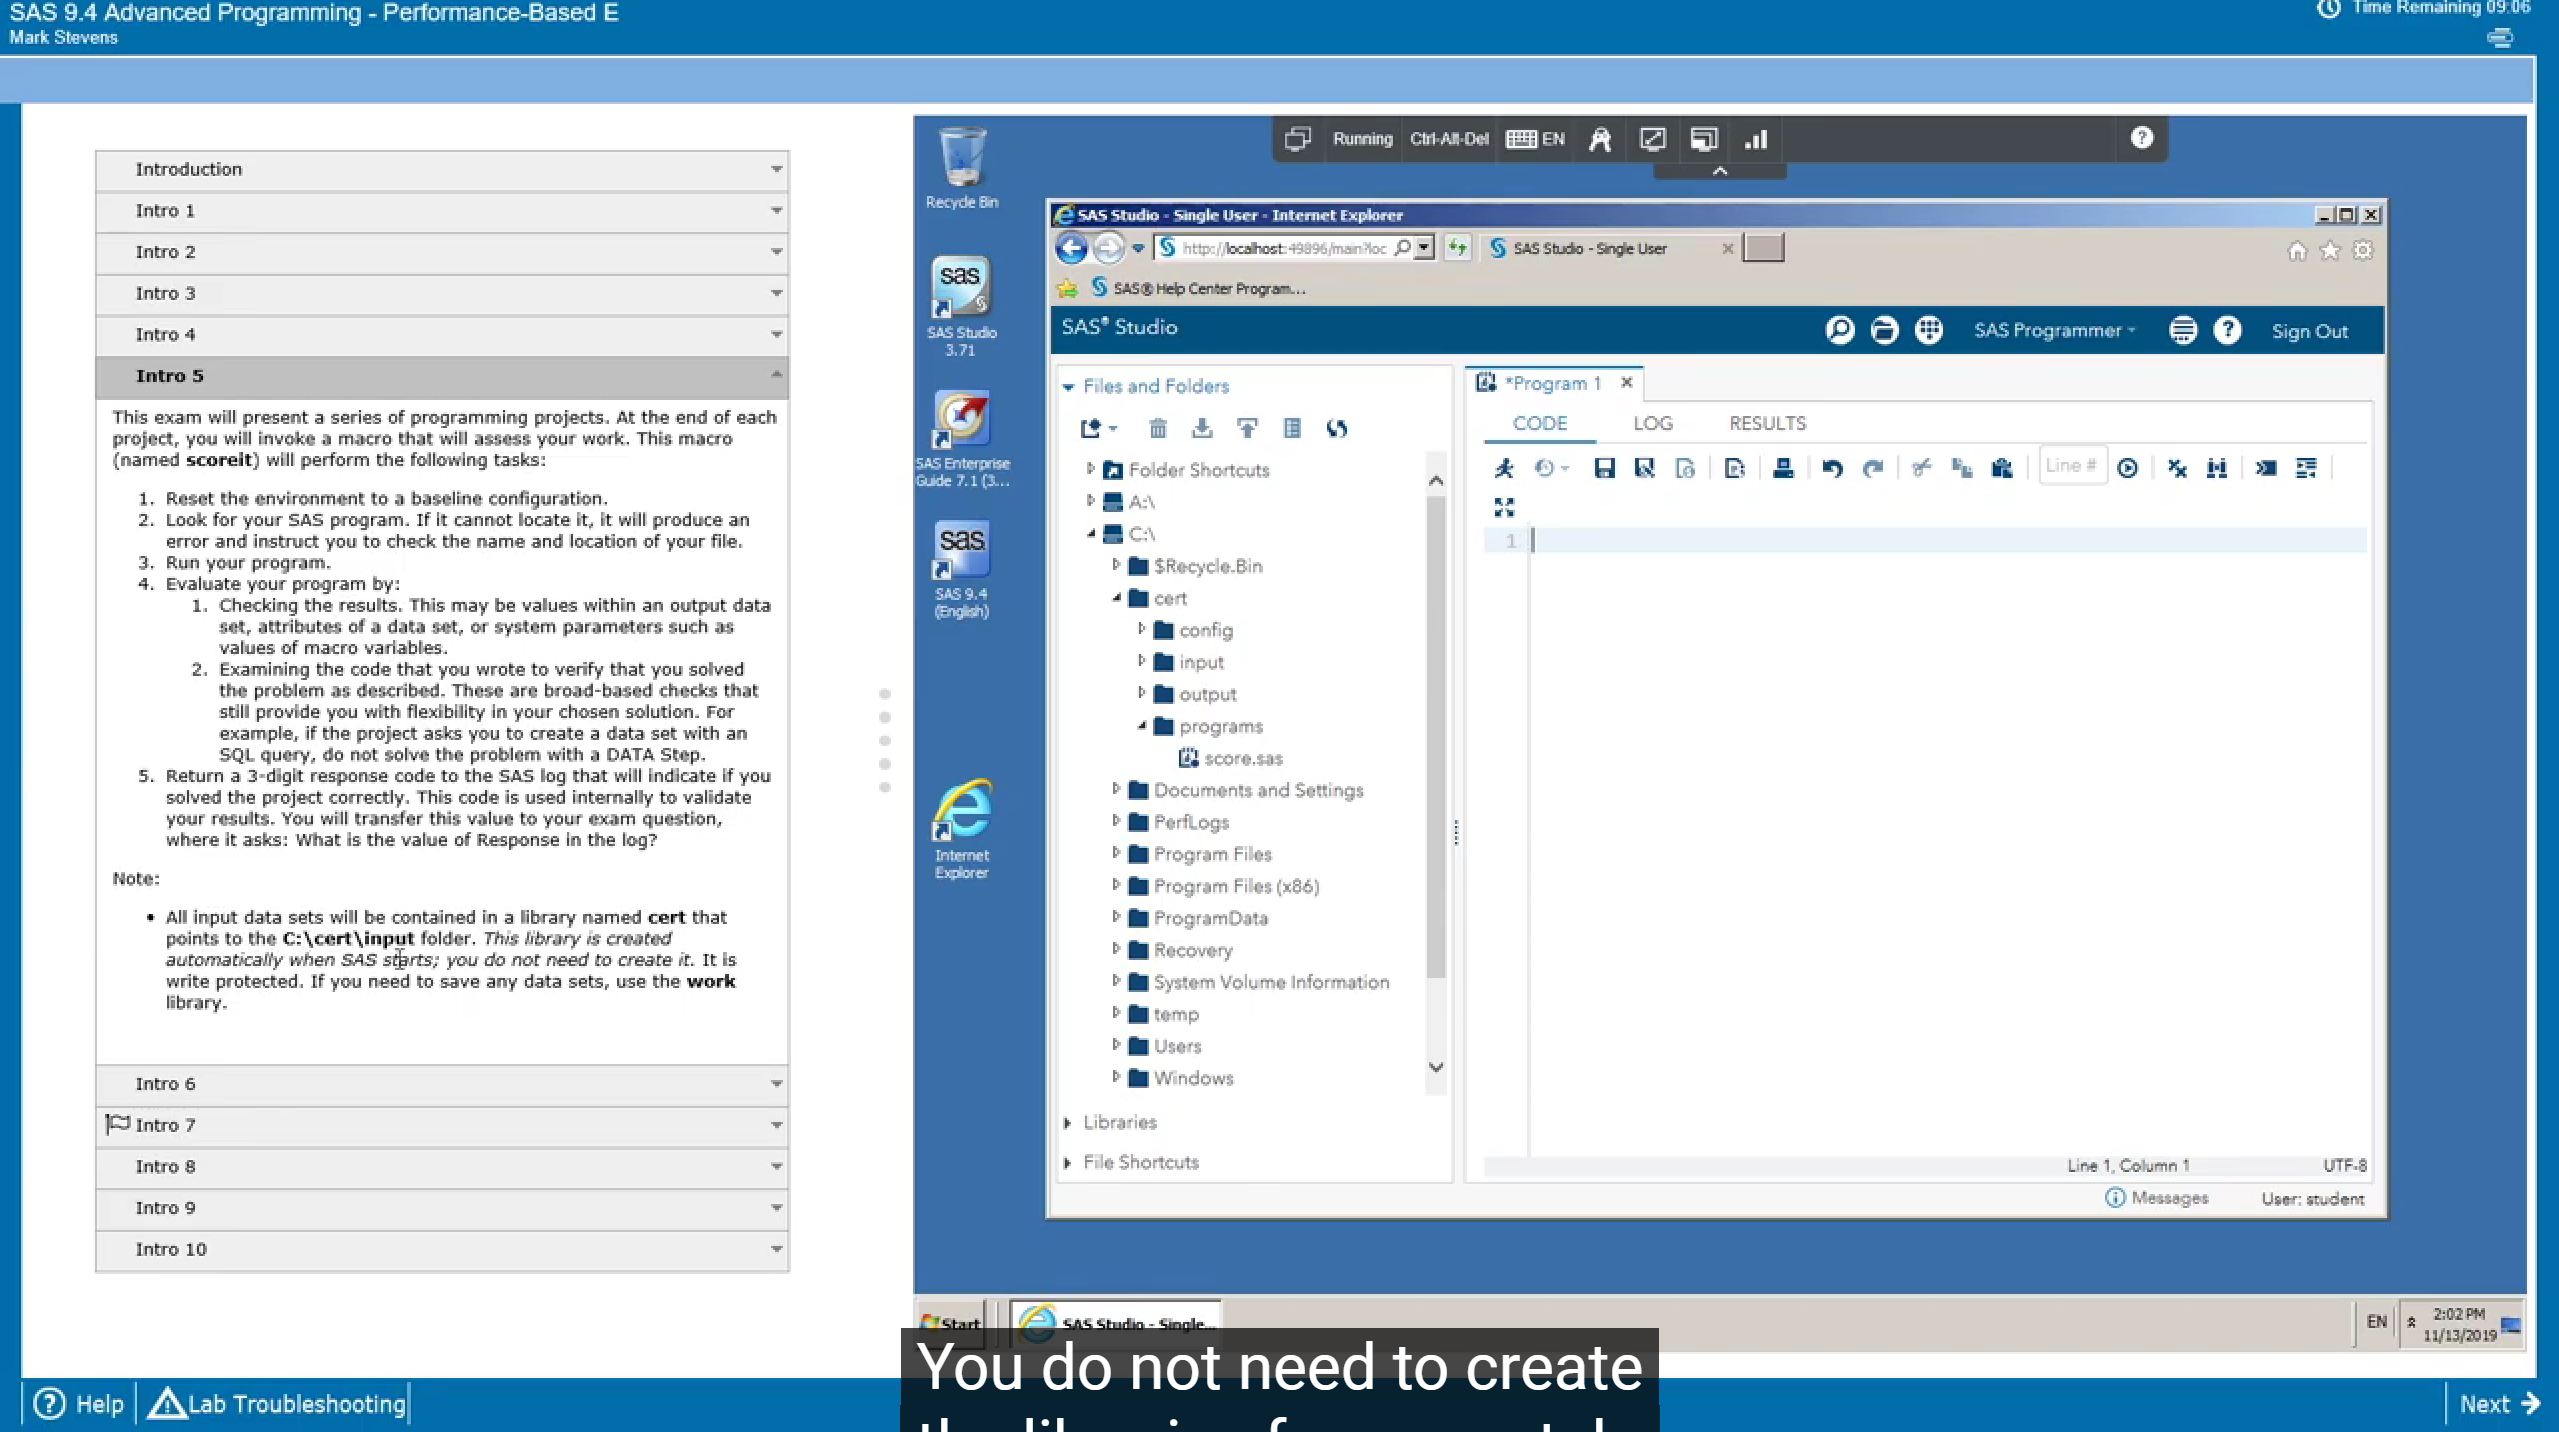Open Lab Troubleshooting
The height and width of the screenshot is (1432, 2559).
click(x=278, y=1404)
